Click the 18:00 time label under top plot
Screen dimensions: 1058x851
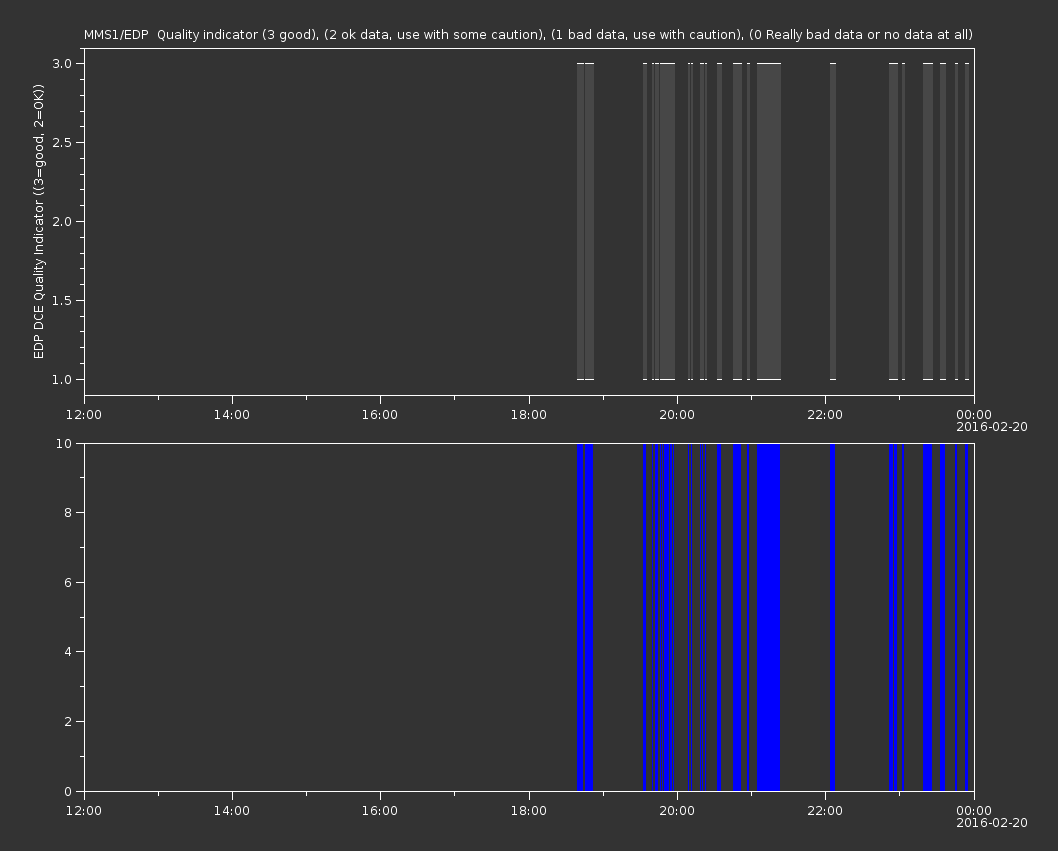(528, 414)
